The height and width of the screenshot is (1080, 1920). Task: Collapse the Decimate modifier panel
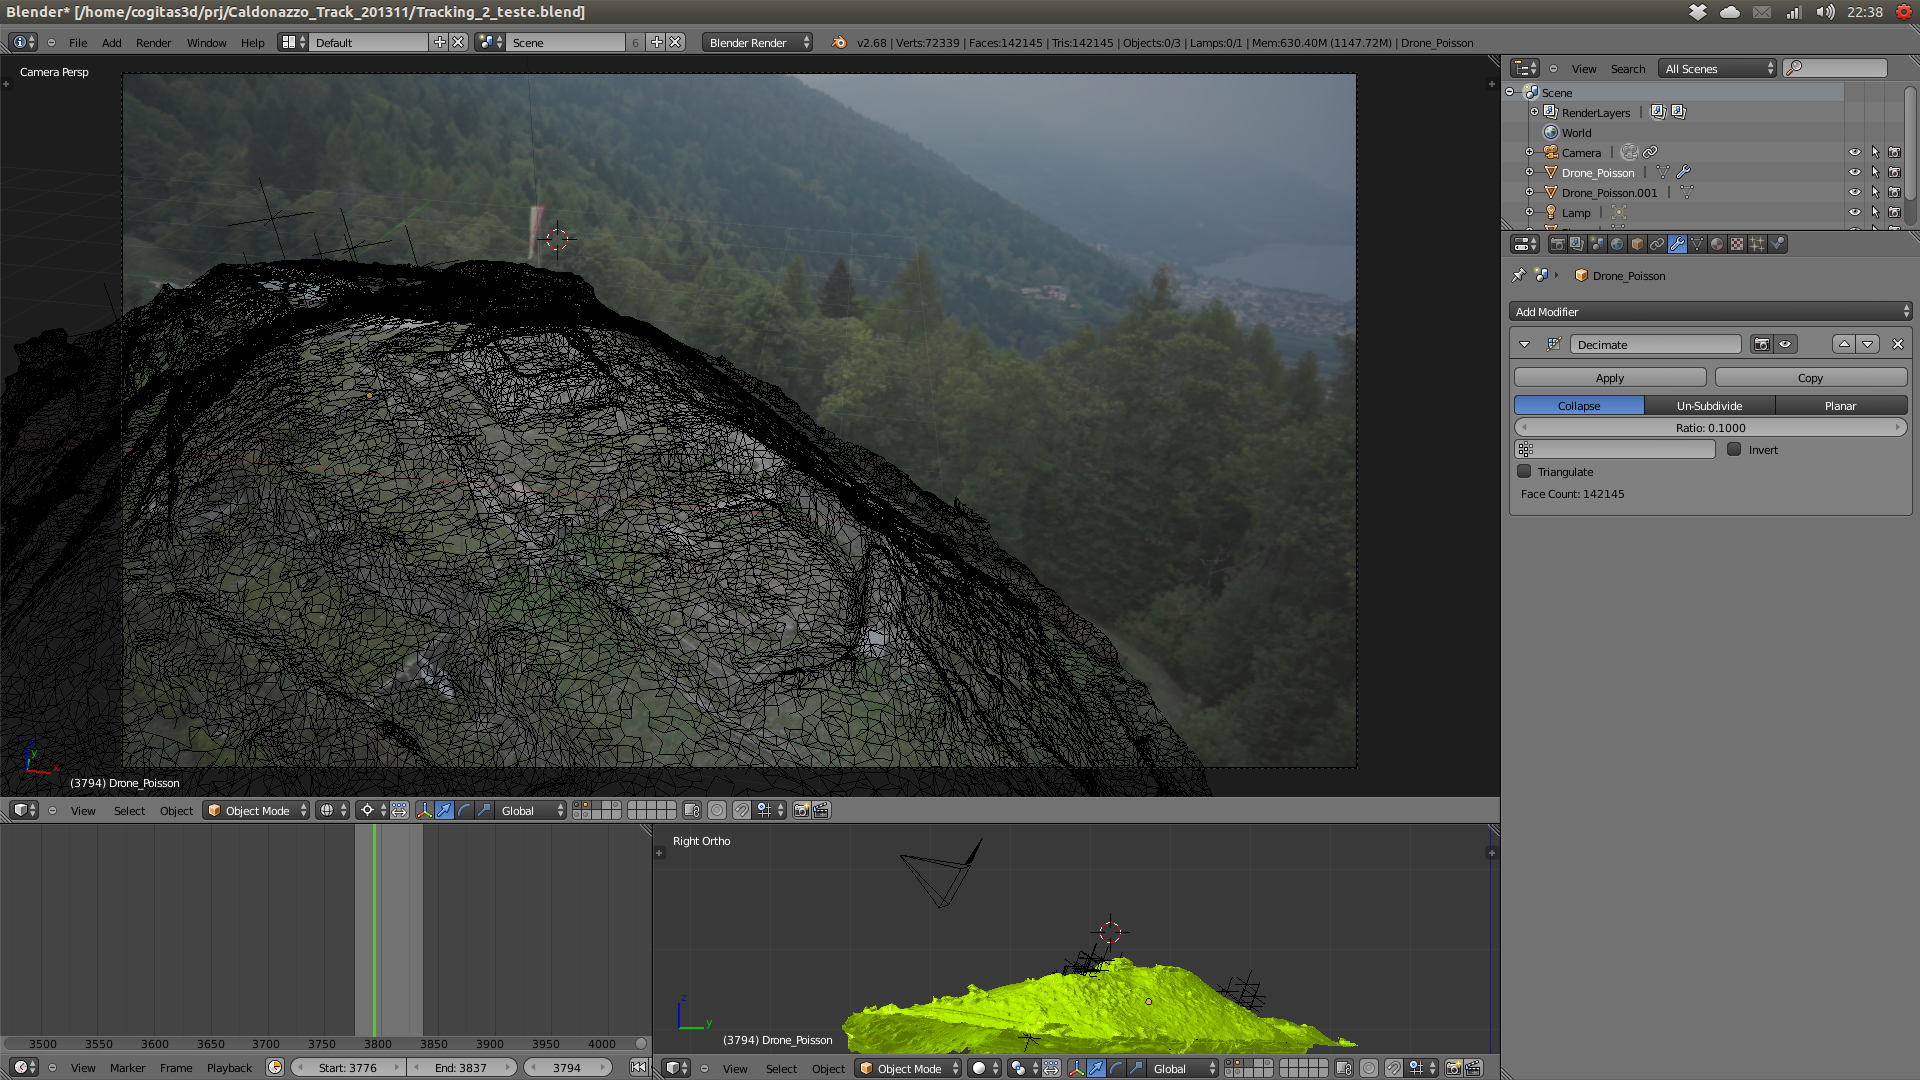pos(1524,344)
